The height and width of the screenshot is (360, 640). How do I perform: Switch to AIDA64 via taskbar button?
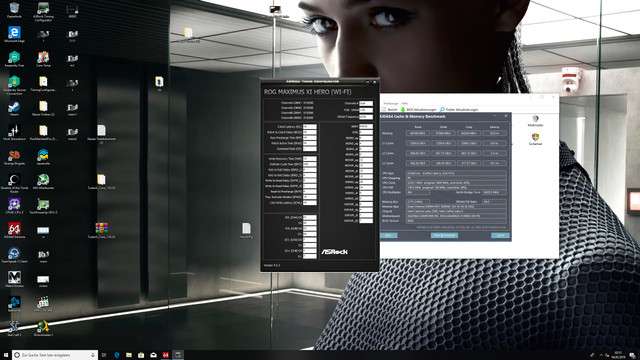[165, 355]
